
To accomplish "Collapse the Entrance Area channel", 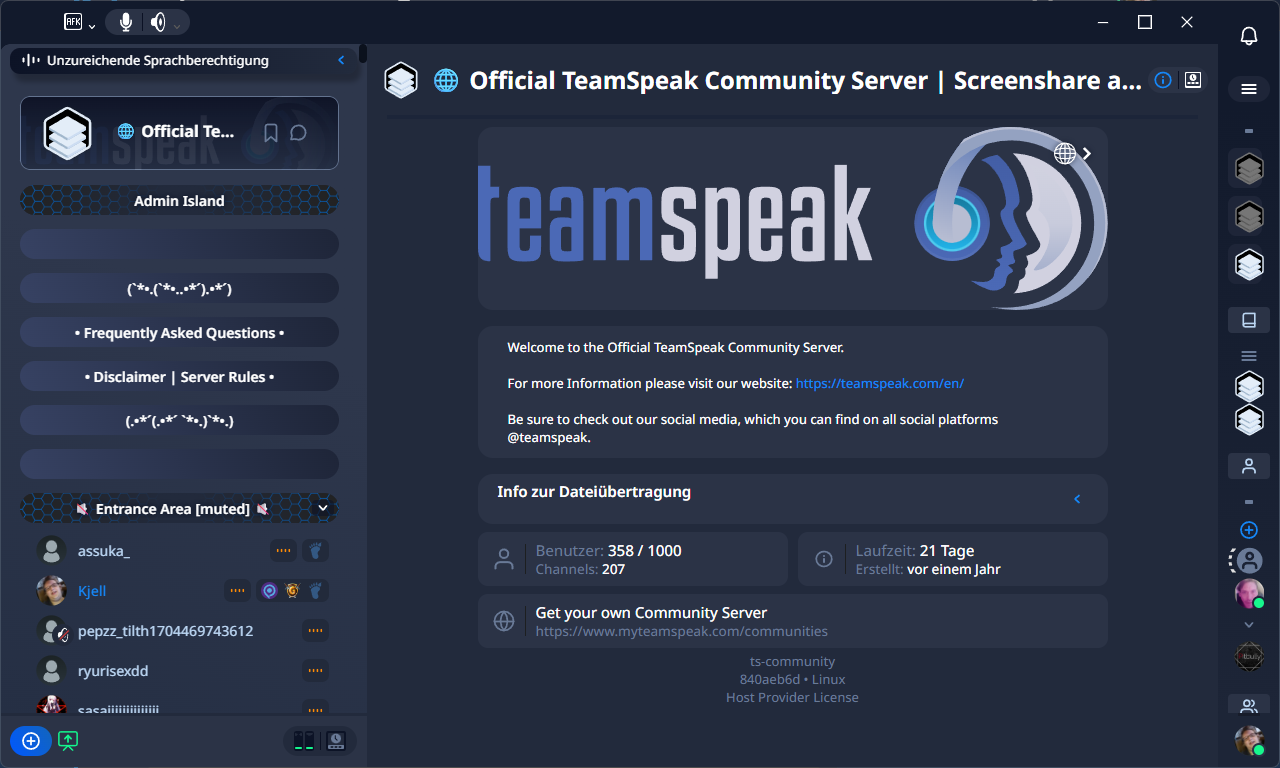I will coord(323,508).
